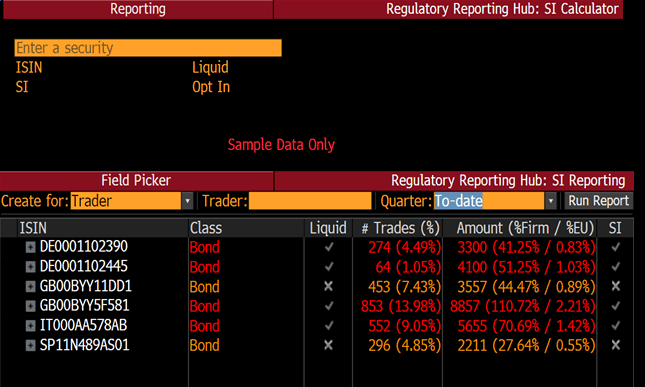
Task: Expand the DE0001102445 row plus icon
Action: pos(30,267)
